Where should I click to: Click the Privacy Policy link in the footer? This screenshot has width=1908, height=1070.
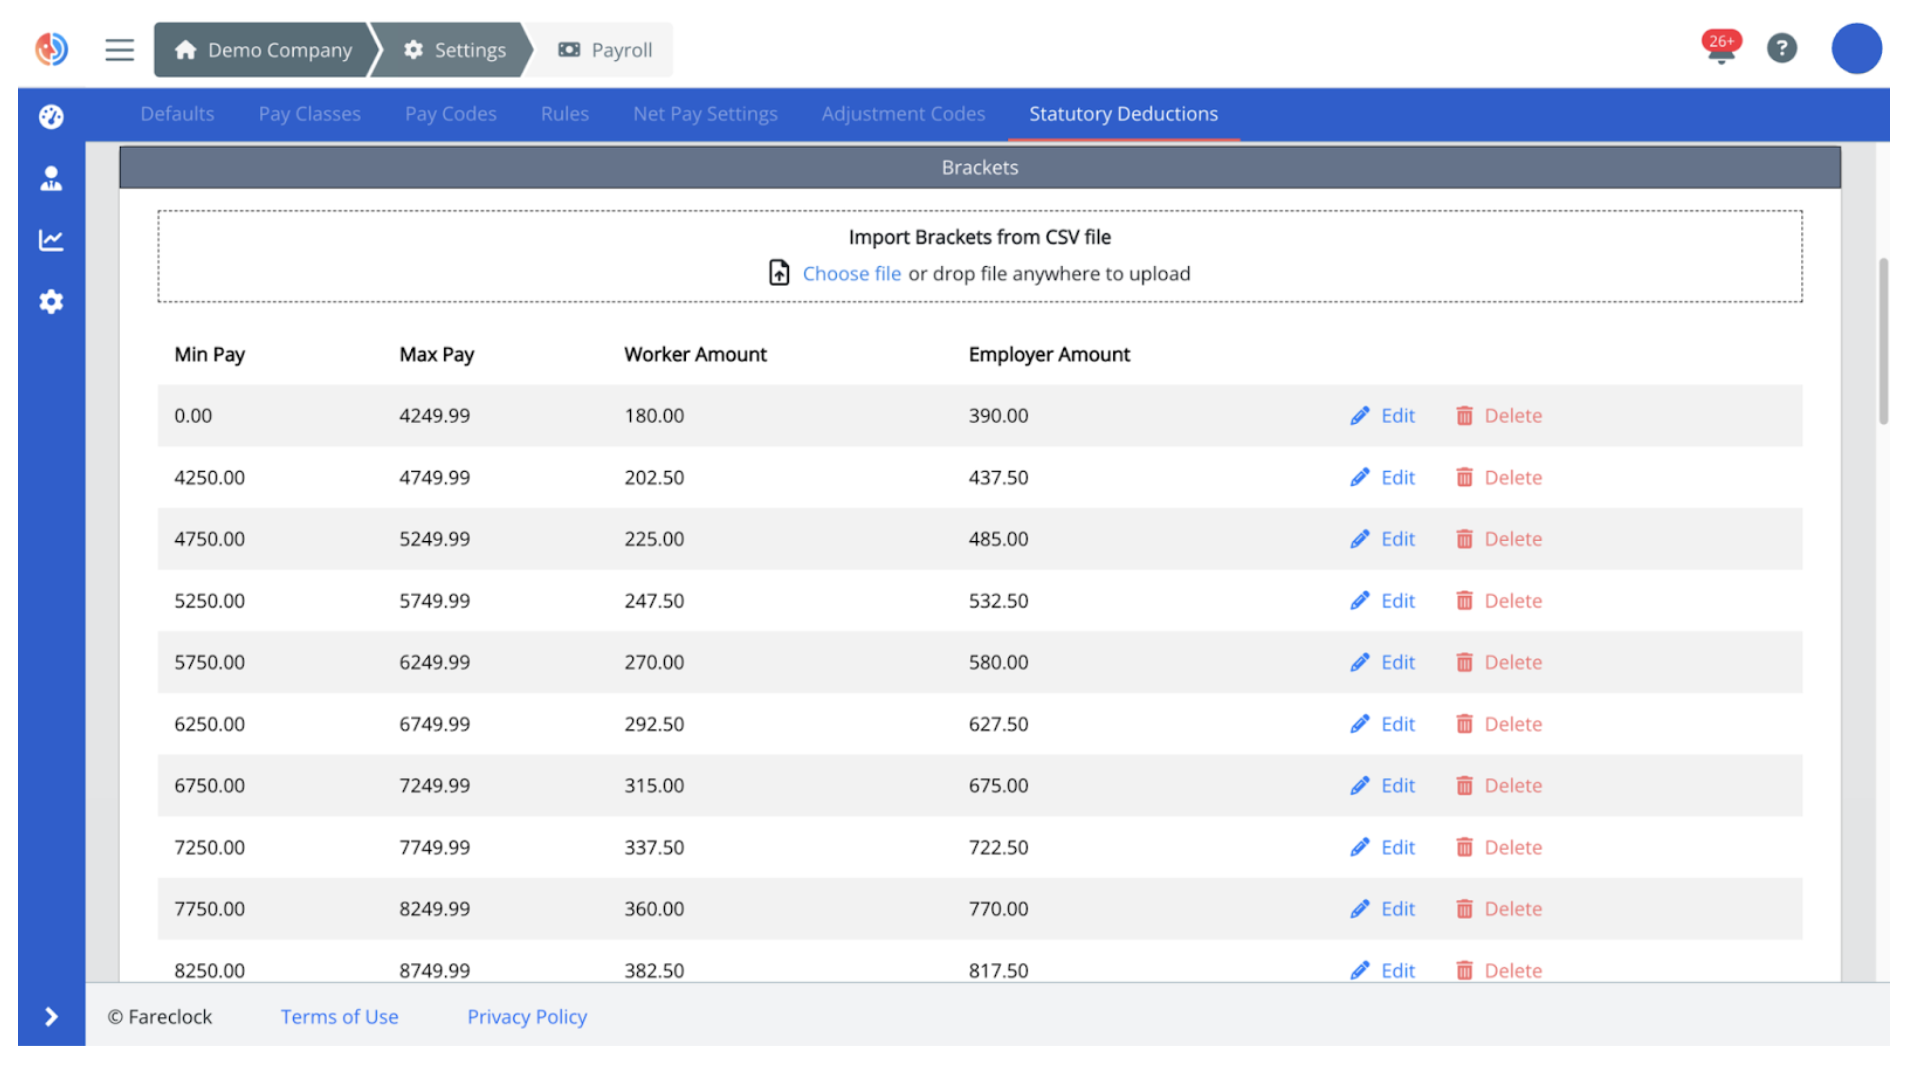click(x=527, y=1016)
